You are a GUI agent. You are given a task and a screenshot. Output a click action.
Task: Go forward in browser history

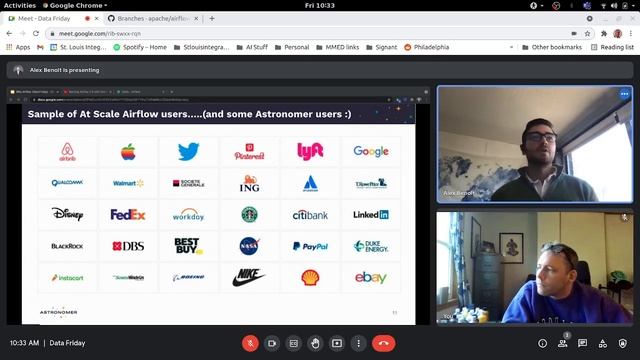[23, 33]
